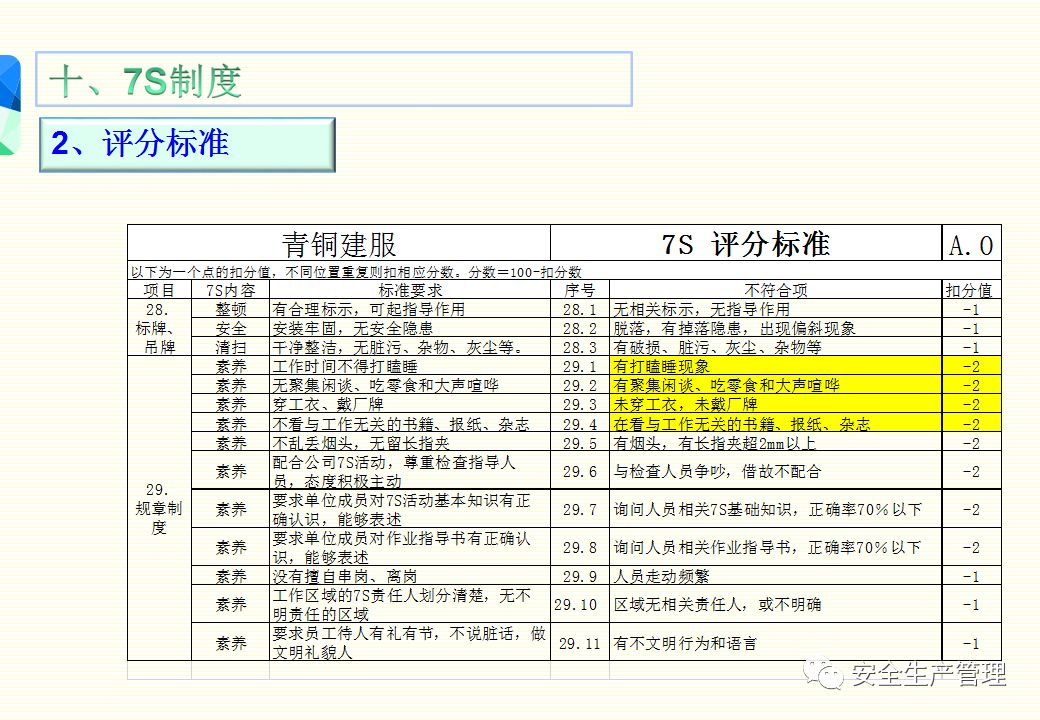Click the '2、评分标准' subtitle box
1040x720 pixels.
[x=187, y=145]
